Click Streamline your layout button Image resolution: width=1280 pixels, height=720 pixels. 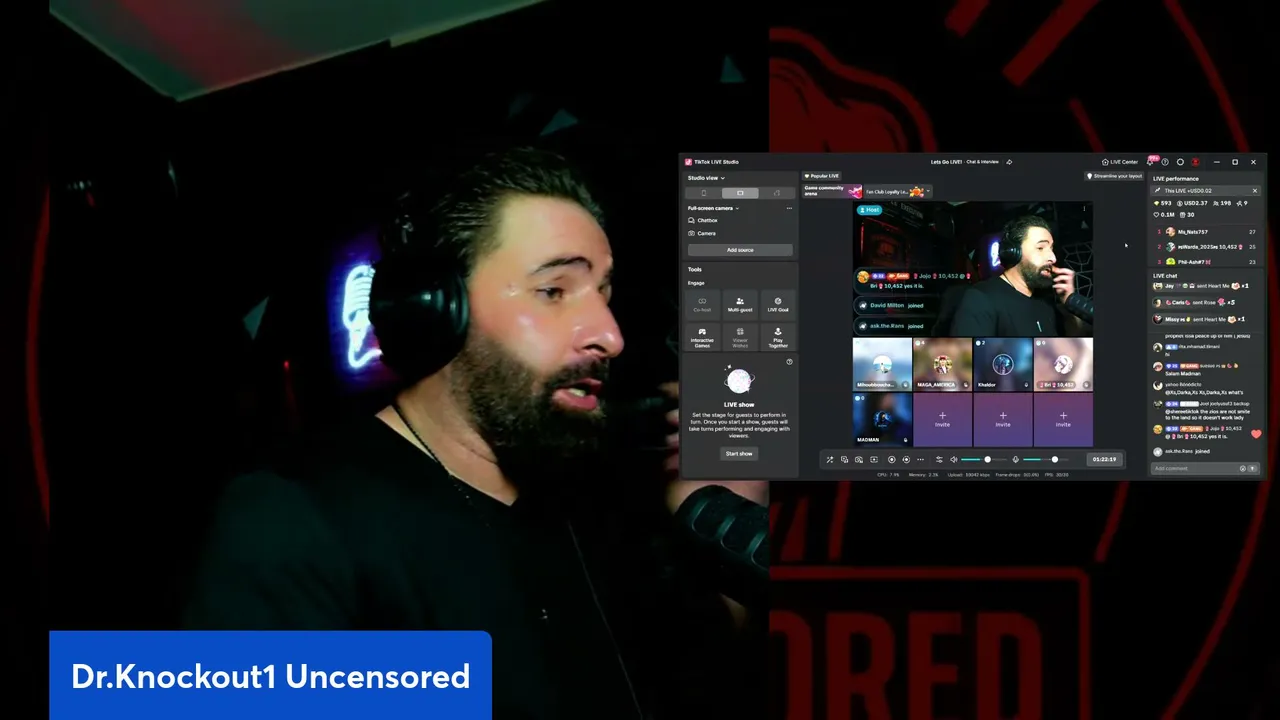click(x=1114, y=176)
